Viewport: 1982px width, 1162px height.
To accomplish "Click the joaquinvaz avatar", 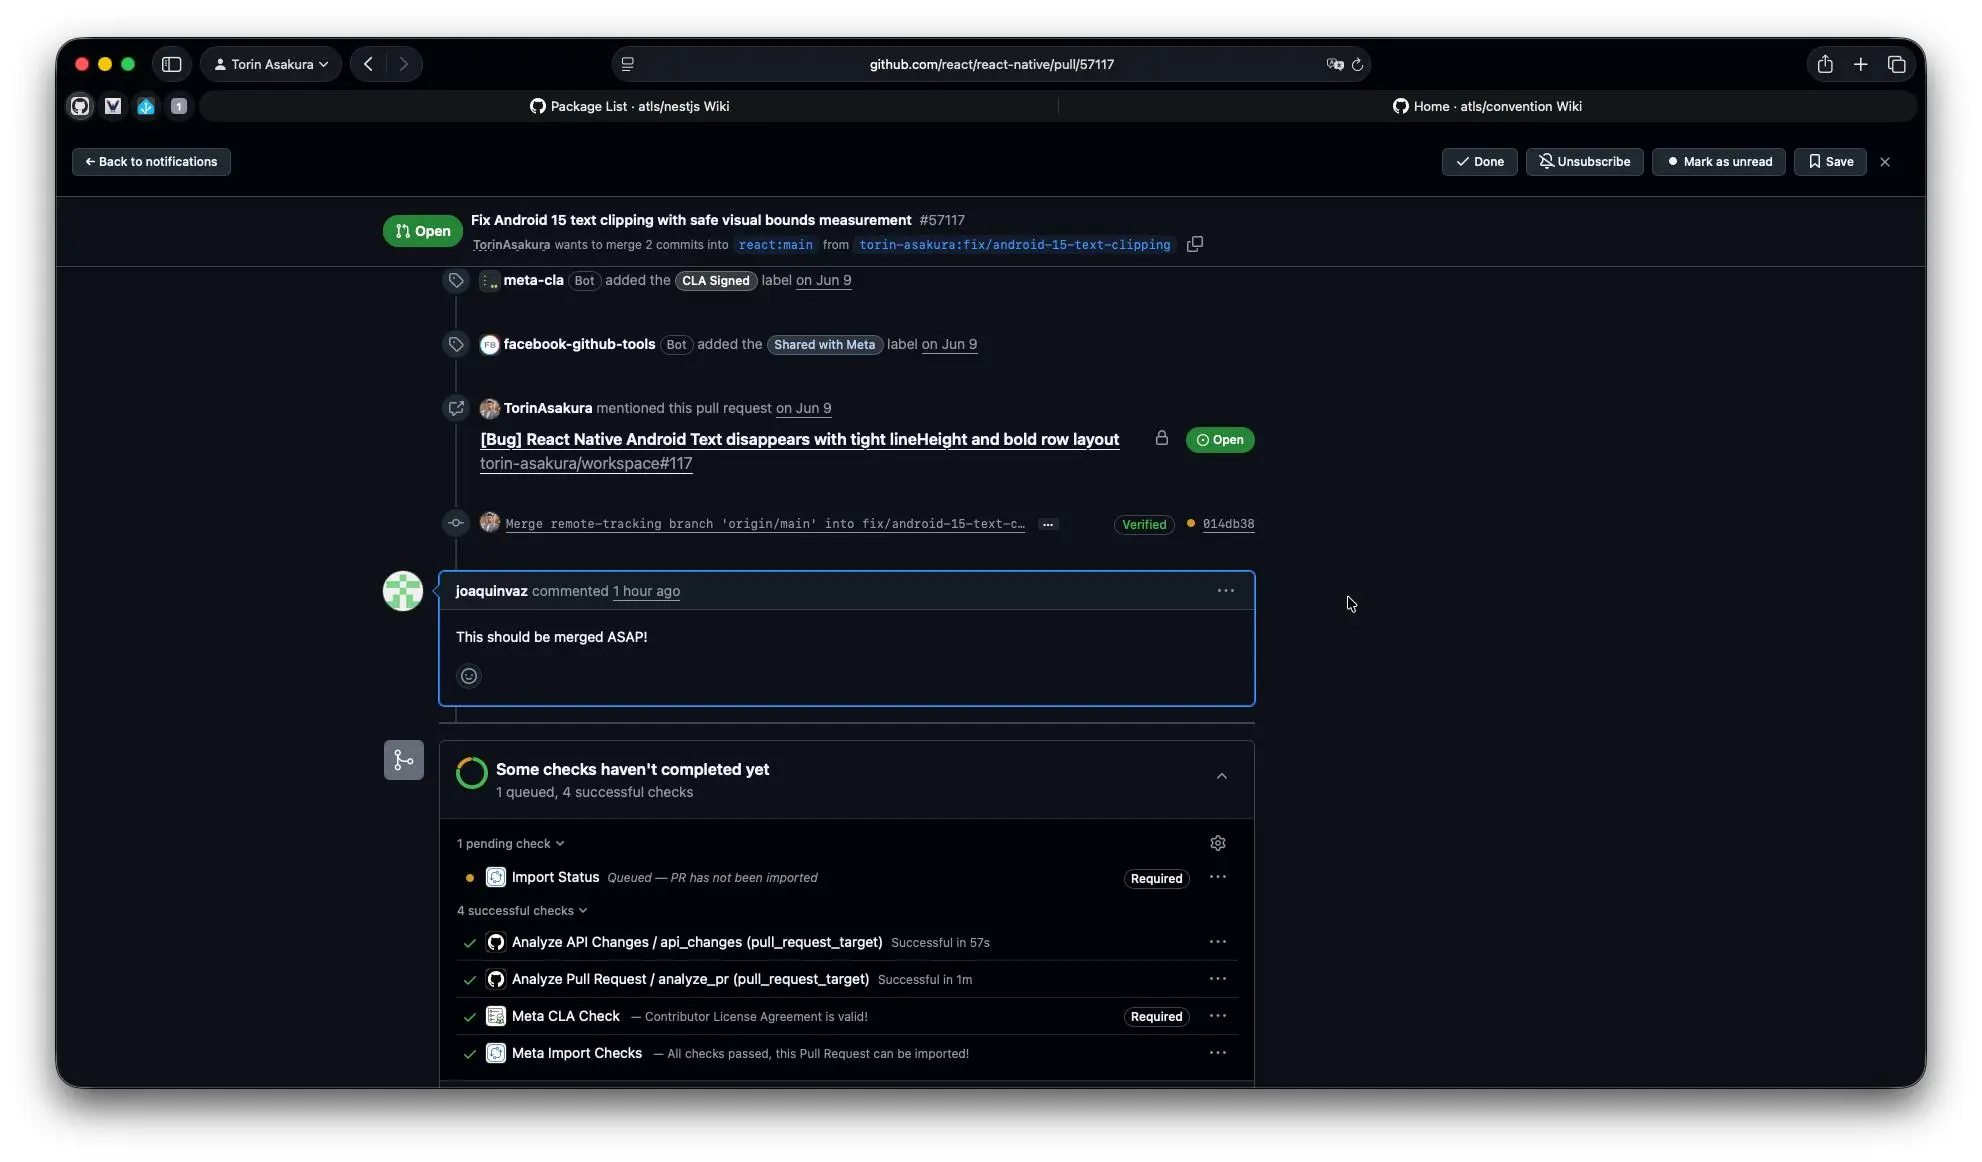I will (403, 591).
